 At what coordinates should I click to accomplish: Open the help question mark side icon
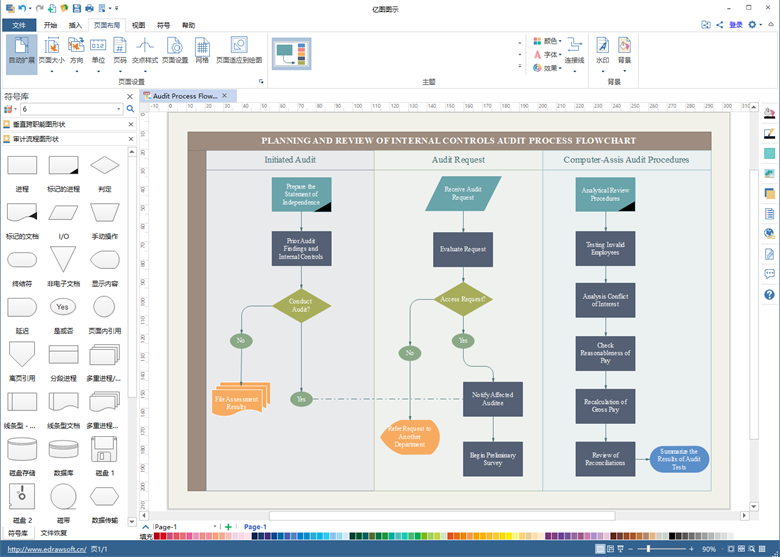click(x=769, y=295)
